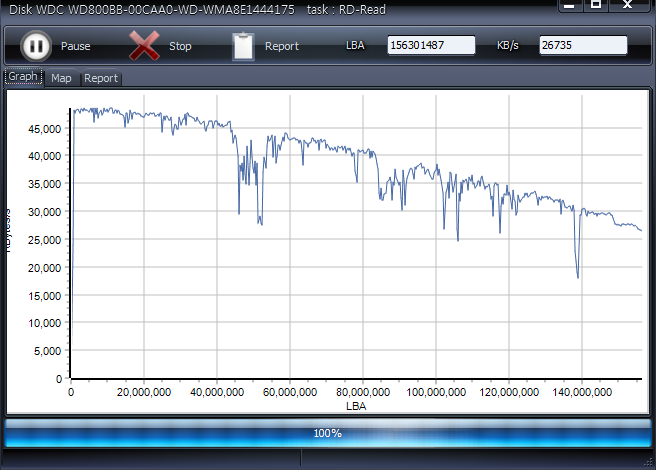The width and height of the screenshot is (656, 470).
Task: Click the 100% progress bar
Action: coord(328,433)
